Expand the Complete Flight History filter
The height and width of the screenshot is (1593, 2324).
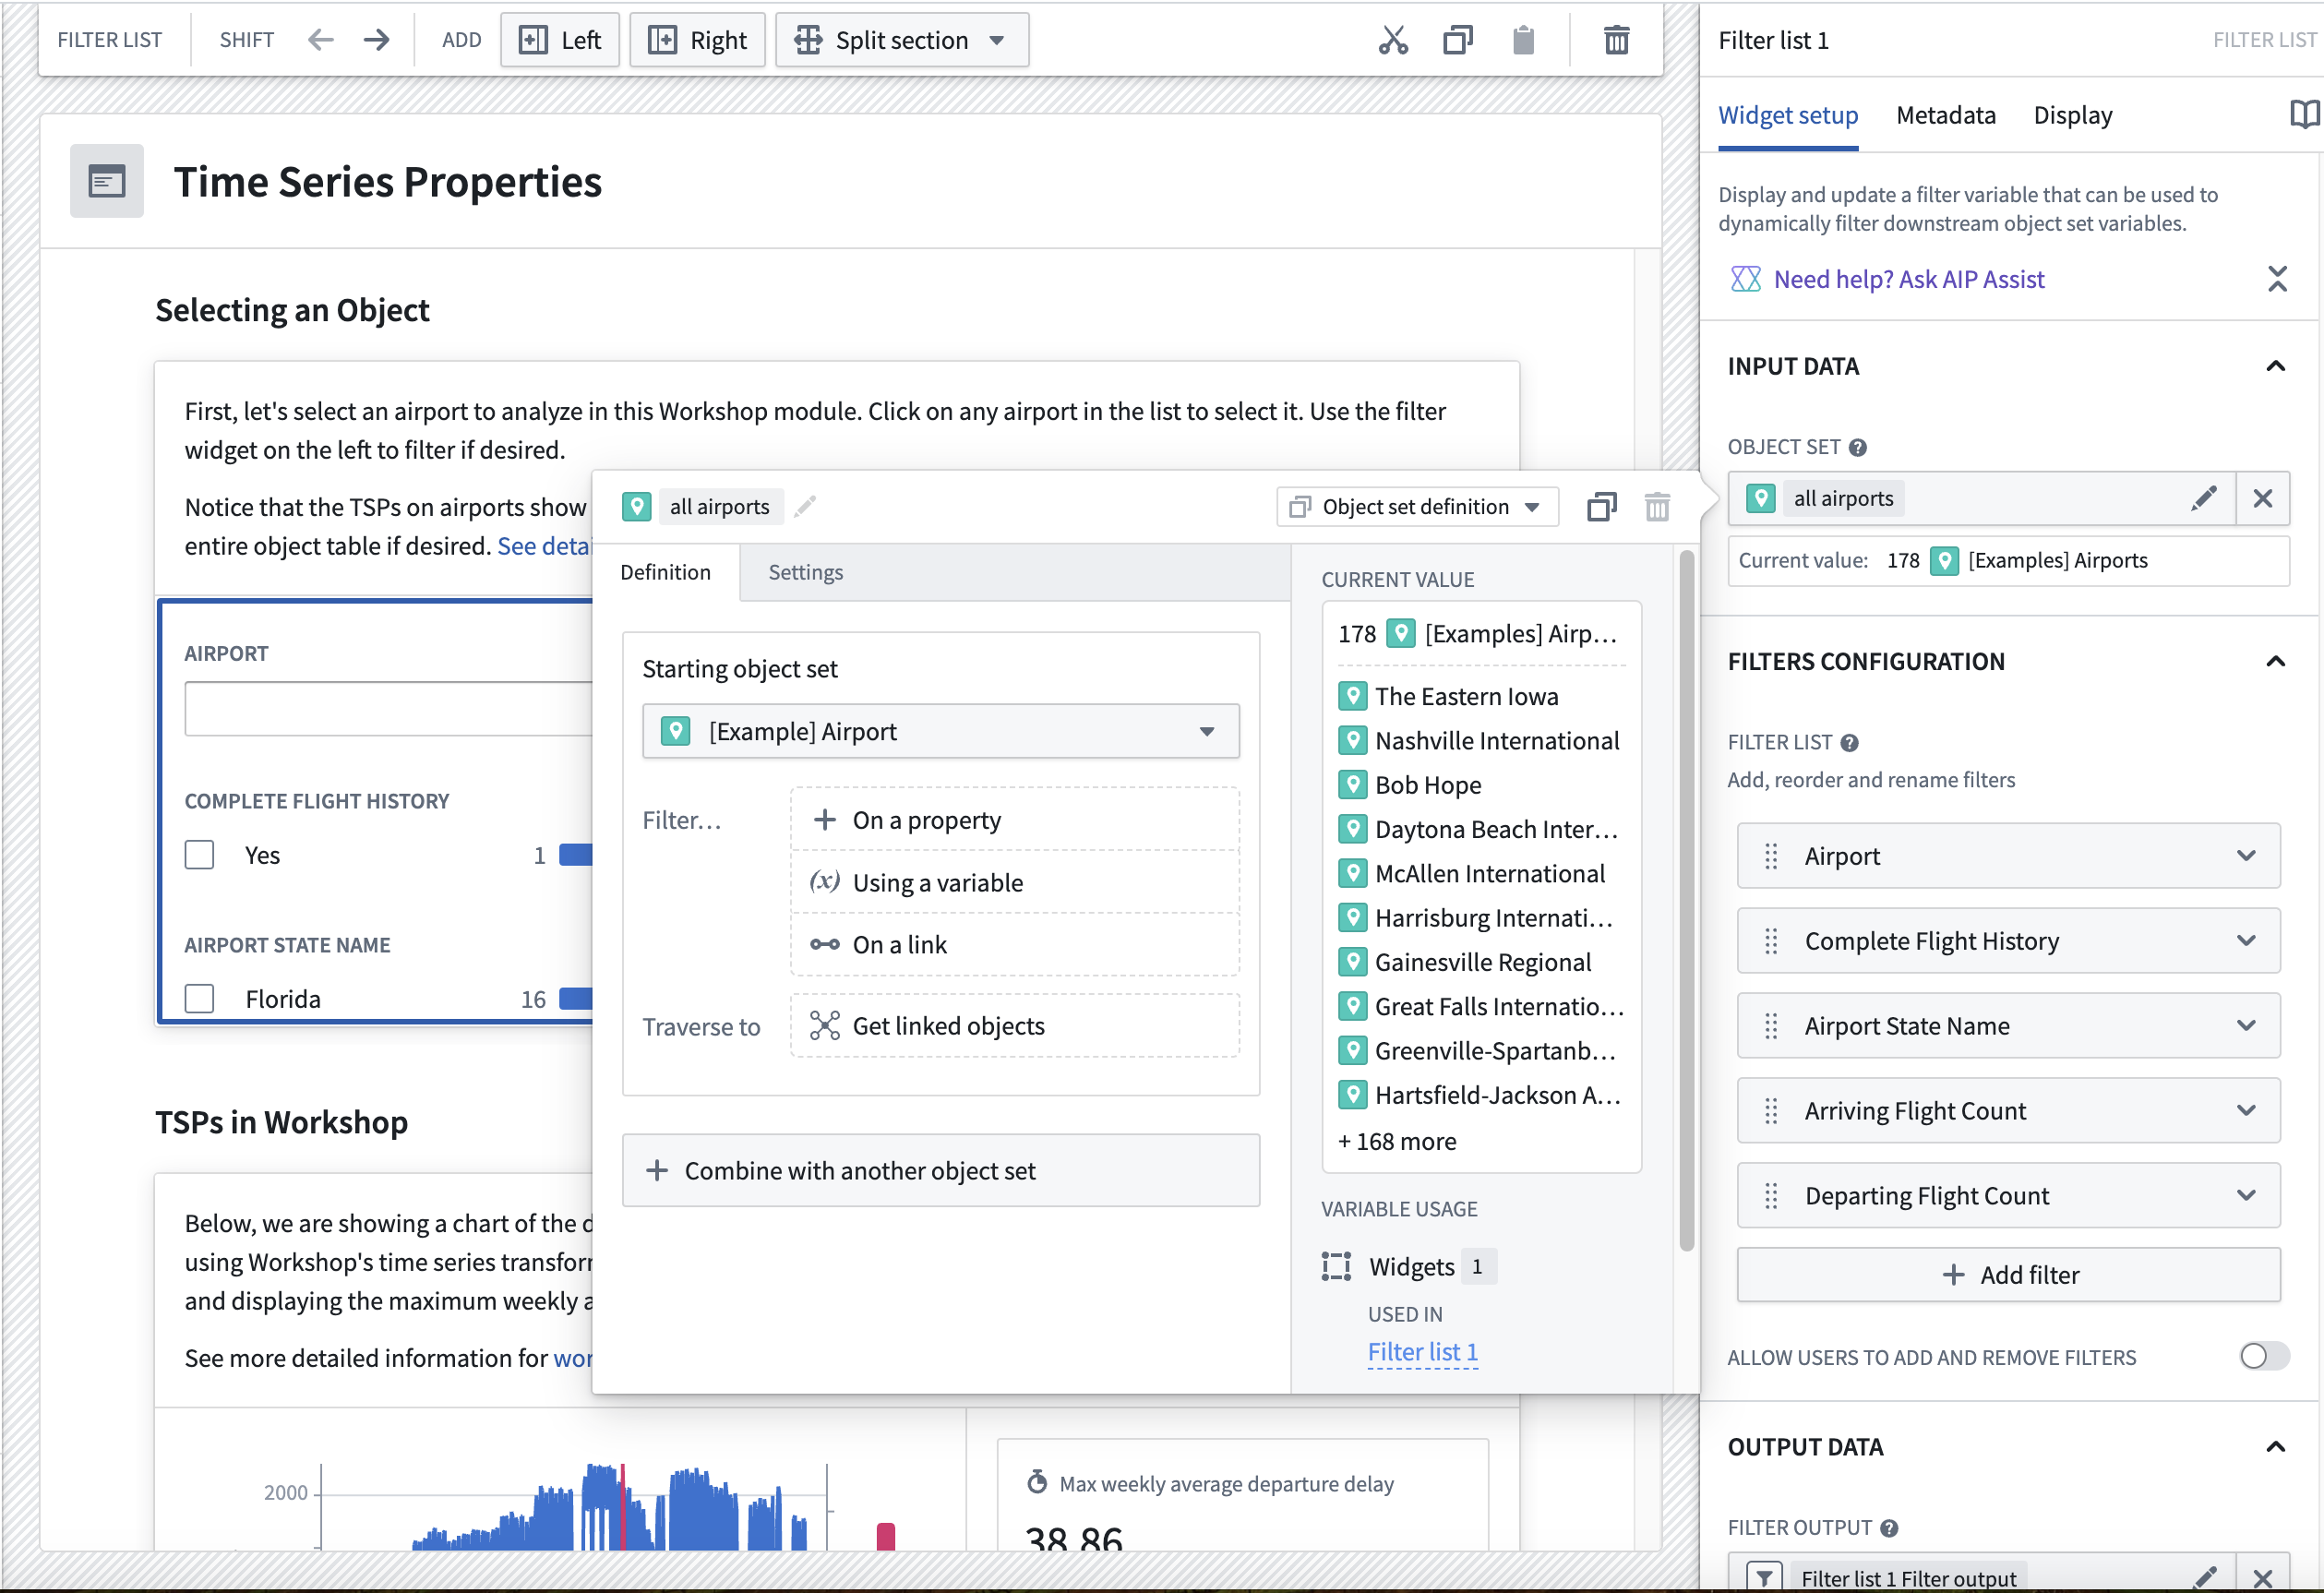(x=2246, y=941)
